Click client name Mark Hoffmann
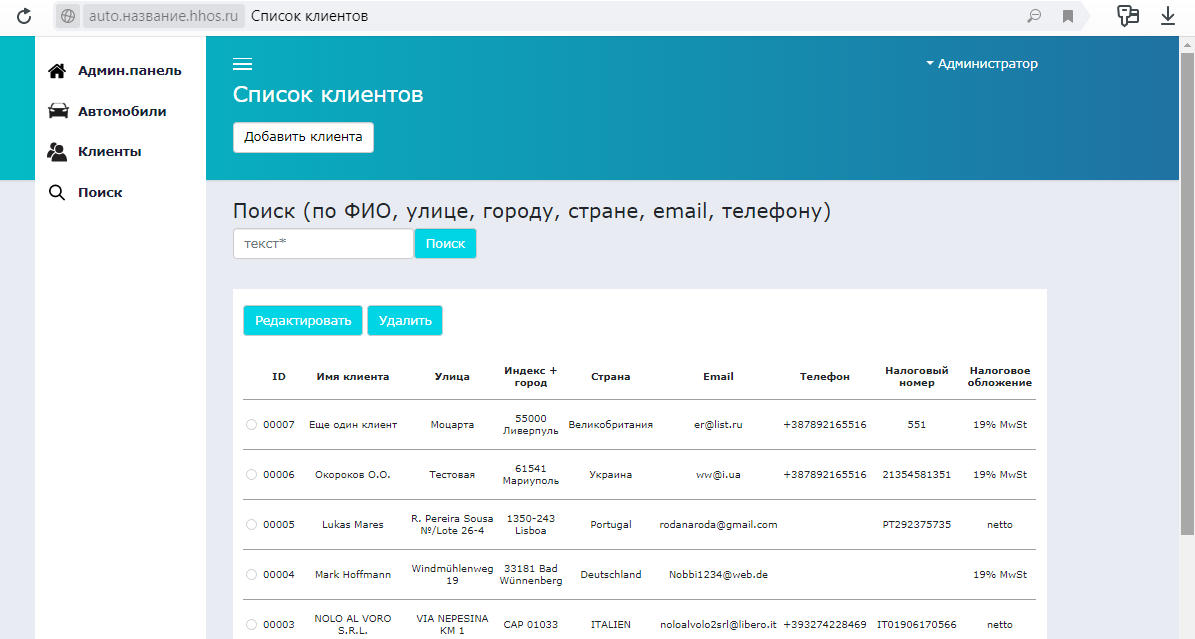This screenshot has width=1195, height=639. pyautogui.click(x=353, y=574)
